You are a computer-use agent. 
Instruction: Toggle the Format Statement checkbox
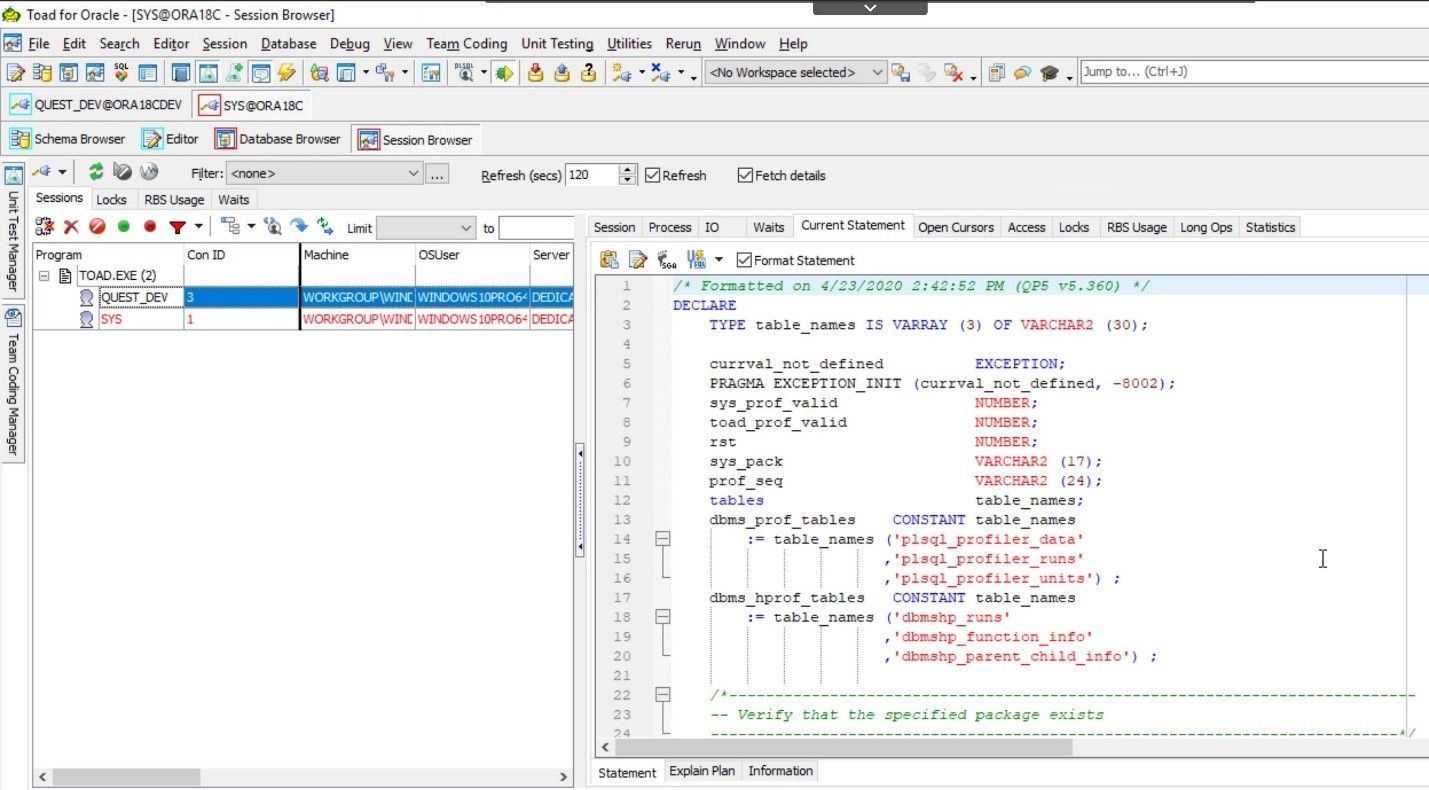tap(743, 260)
